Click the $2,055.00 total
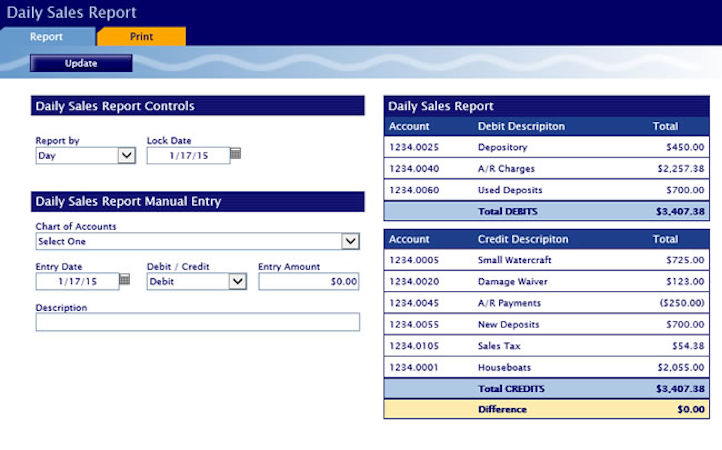The image size is (722, 450). (681, 367)
